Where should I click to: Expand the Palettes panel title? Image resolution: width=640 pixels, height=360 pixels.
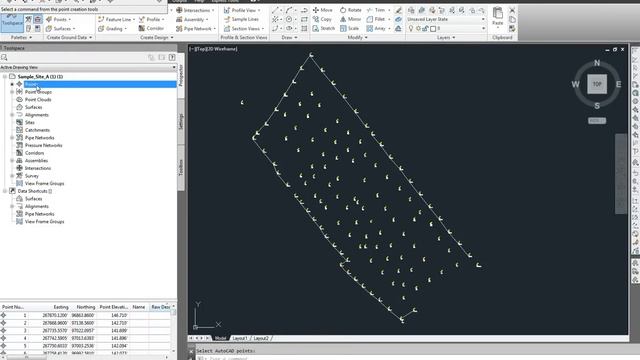tap(21, 38)
